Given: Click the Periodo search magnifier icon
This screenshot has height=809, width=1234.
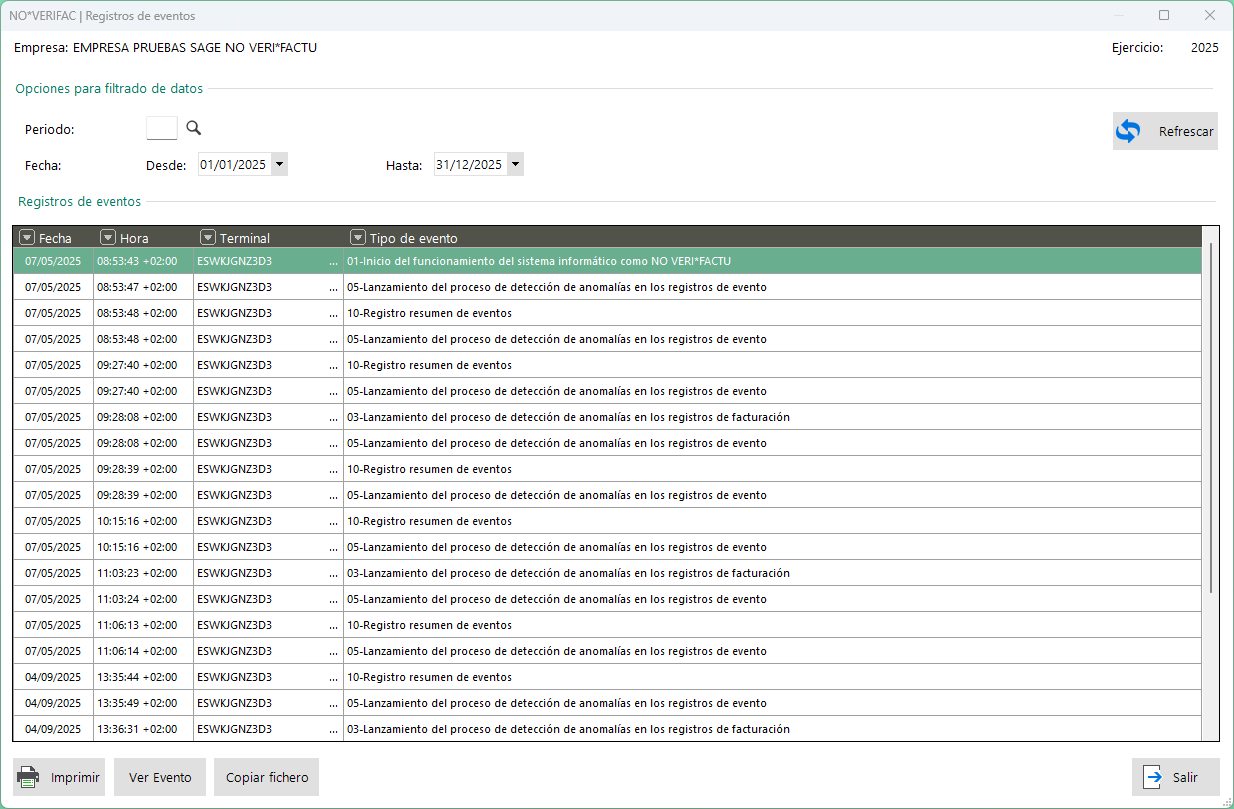Looking at the screenshot, I should tap(194, 128).
